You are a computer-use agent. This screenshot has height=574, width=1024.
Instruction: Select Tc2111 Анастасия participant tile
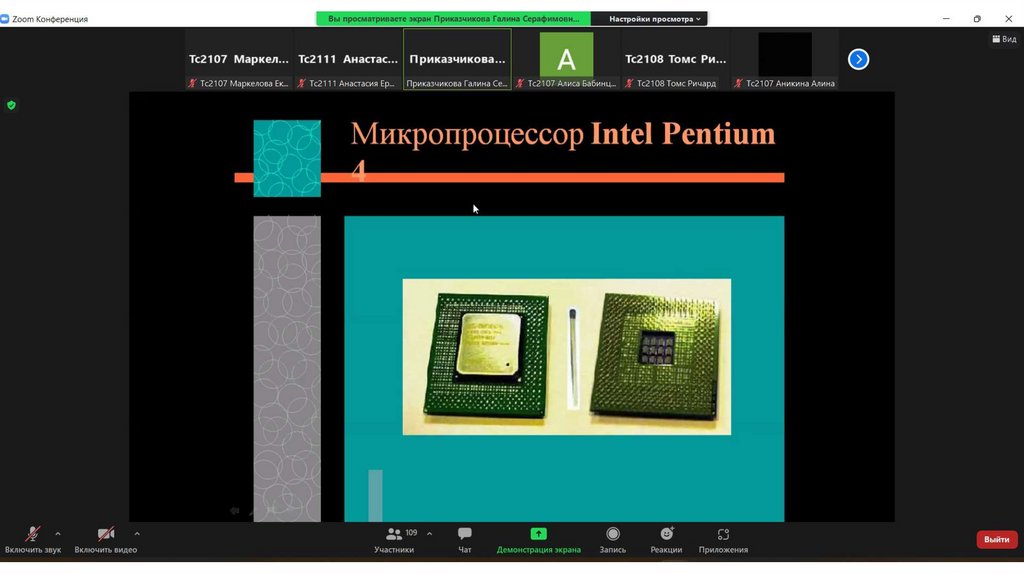pos(348,59)
